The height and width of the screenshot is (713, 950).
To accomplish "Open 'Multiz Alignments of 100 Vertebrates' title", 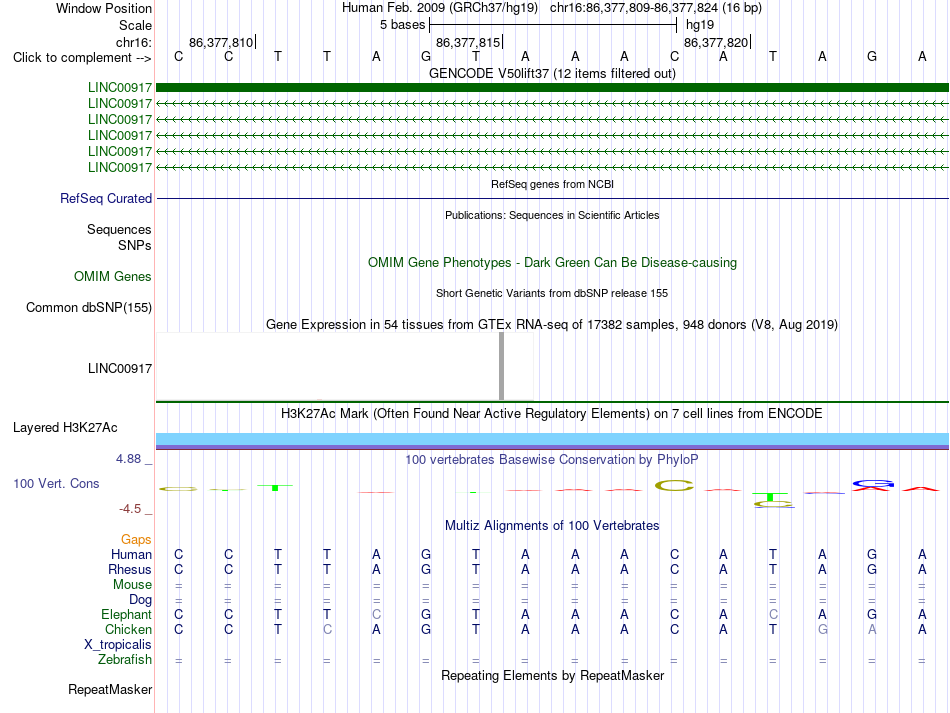I will coord(552,526).
